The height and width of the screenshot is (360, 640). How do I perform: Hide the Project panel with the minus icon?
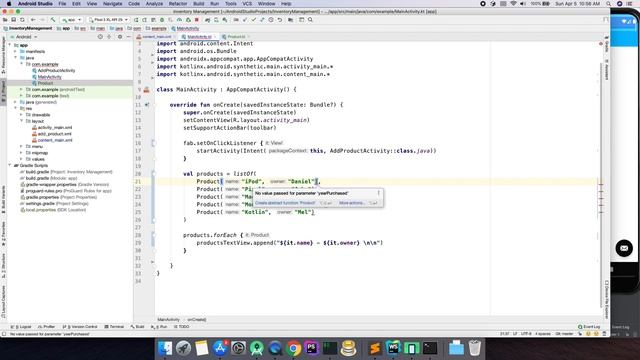129,37
